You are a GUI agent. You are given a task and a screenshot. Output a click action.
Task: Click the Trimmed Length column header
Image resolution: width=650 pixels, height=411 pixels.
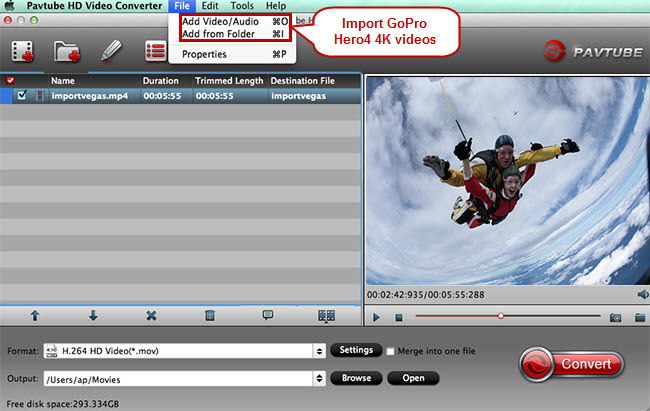pyautogui.click(x=229, y=81)
